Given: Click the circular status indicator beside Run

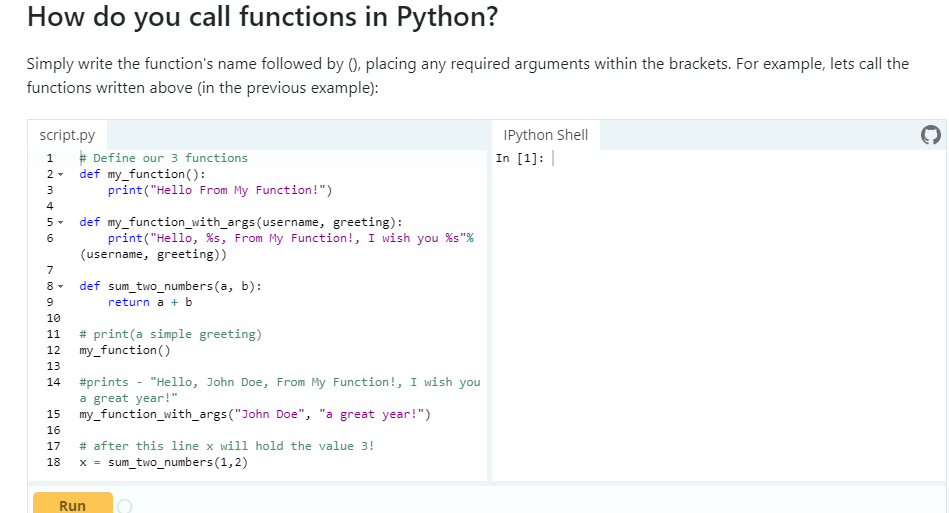Looking at the screenshot, I should click(x=124, y=506).
